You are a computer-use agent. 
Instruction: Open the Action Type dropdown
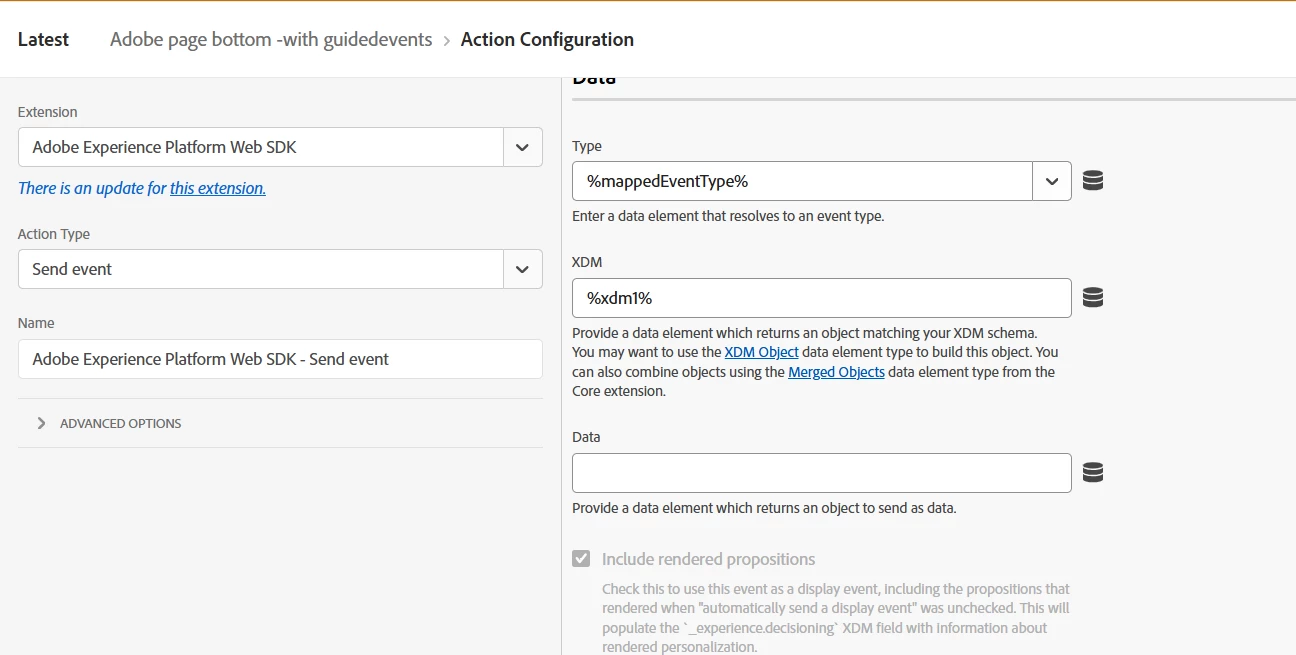[x=522, y=269]
